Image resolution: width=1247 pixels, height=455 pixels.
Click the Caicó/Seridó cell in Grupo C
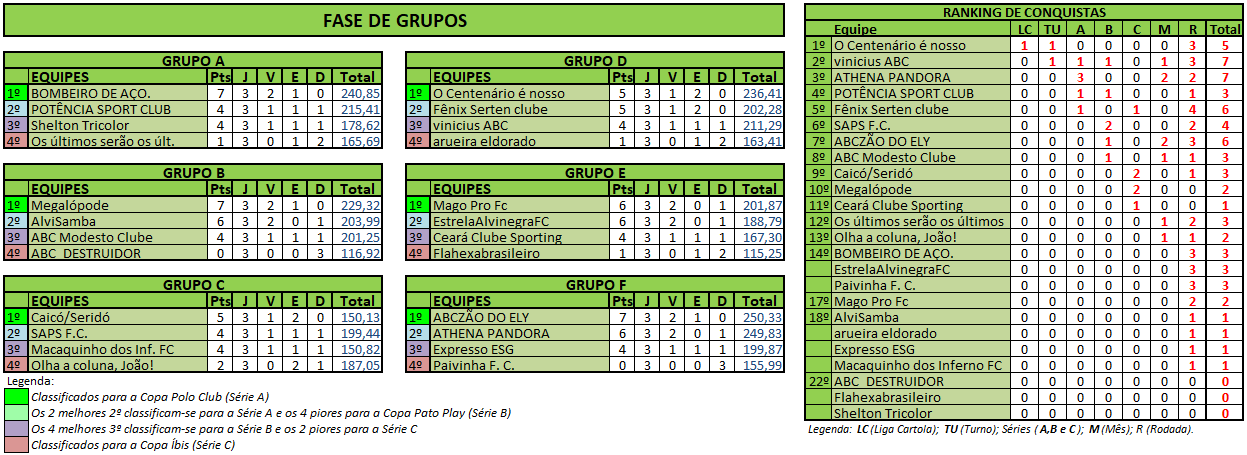click(118, 317)
